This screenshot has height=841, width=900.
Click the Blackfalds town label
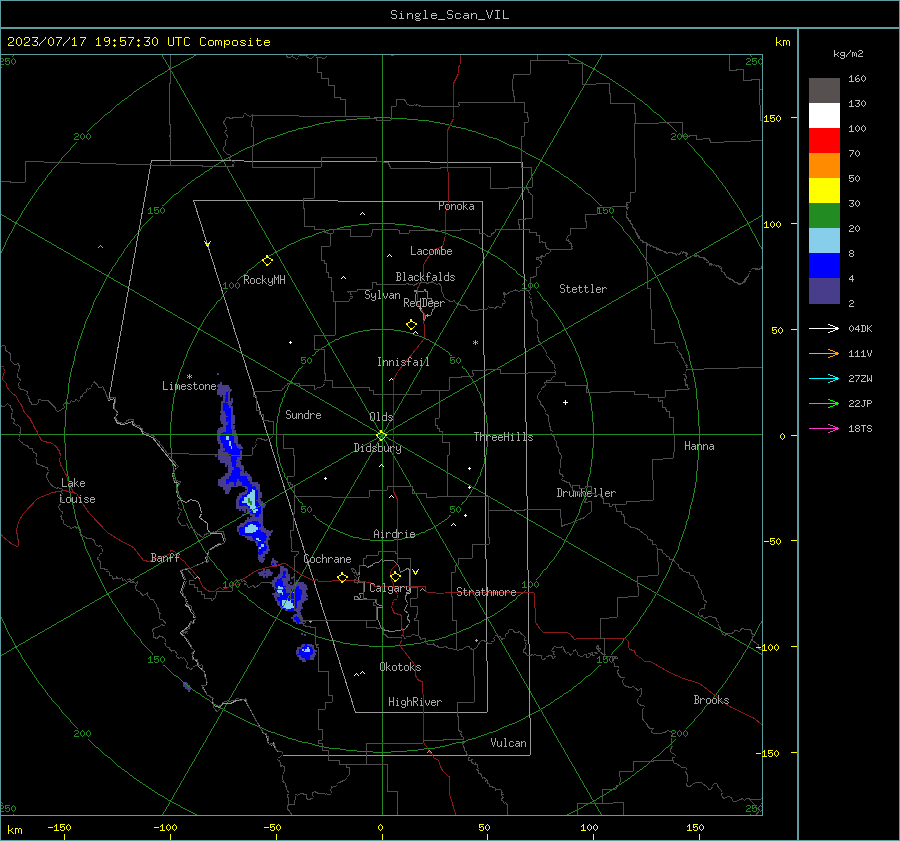tap(425, 277)
